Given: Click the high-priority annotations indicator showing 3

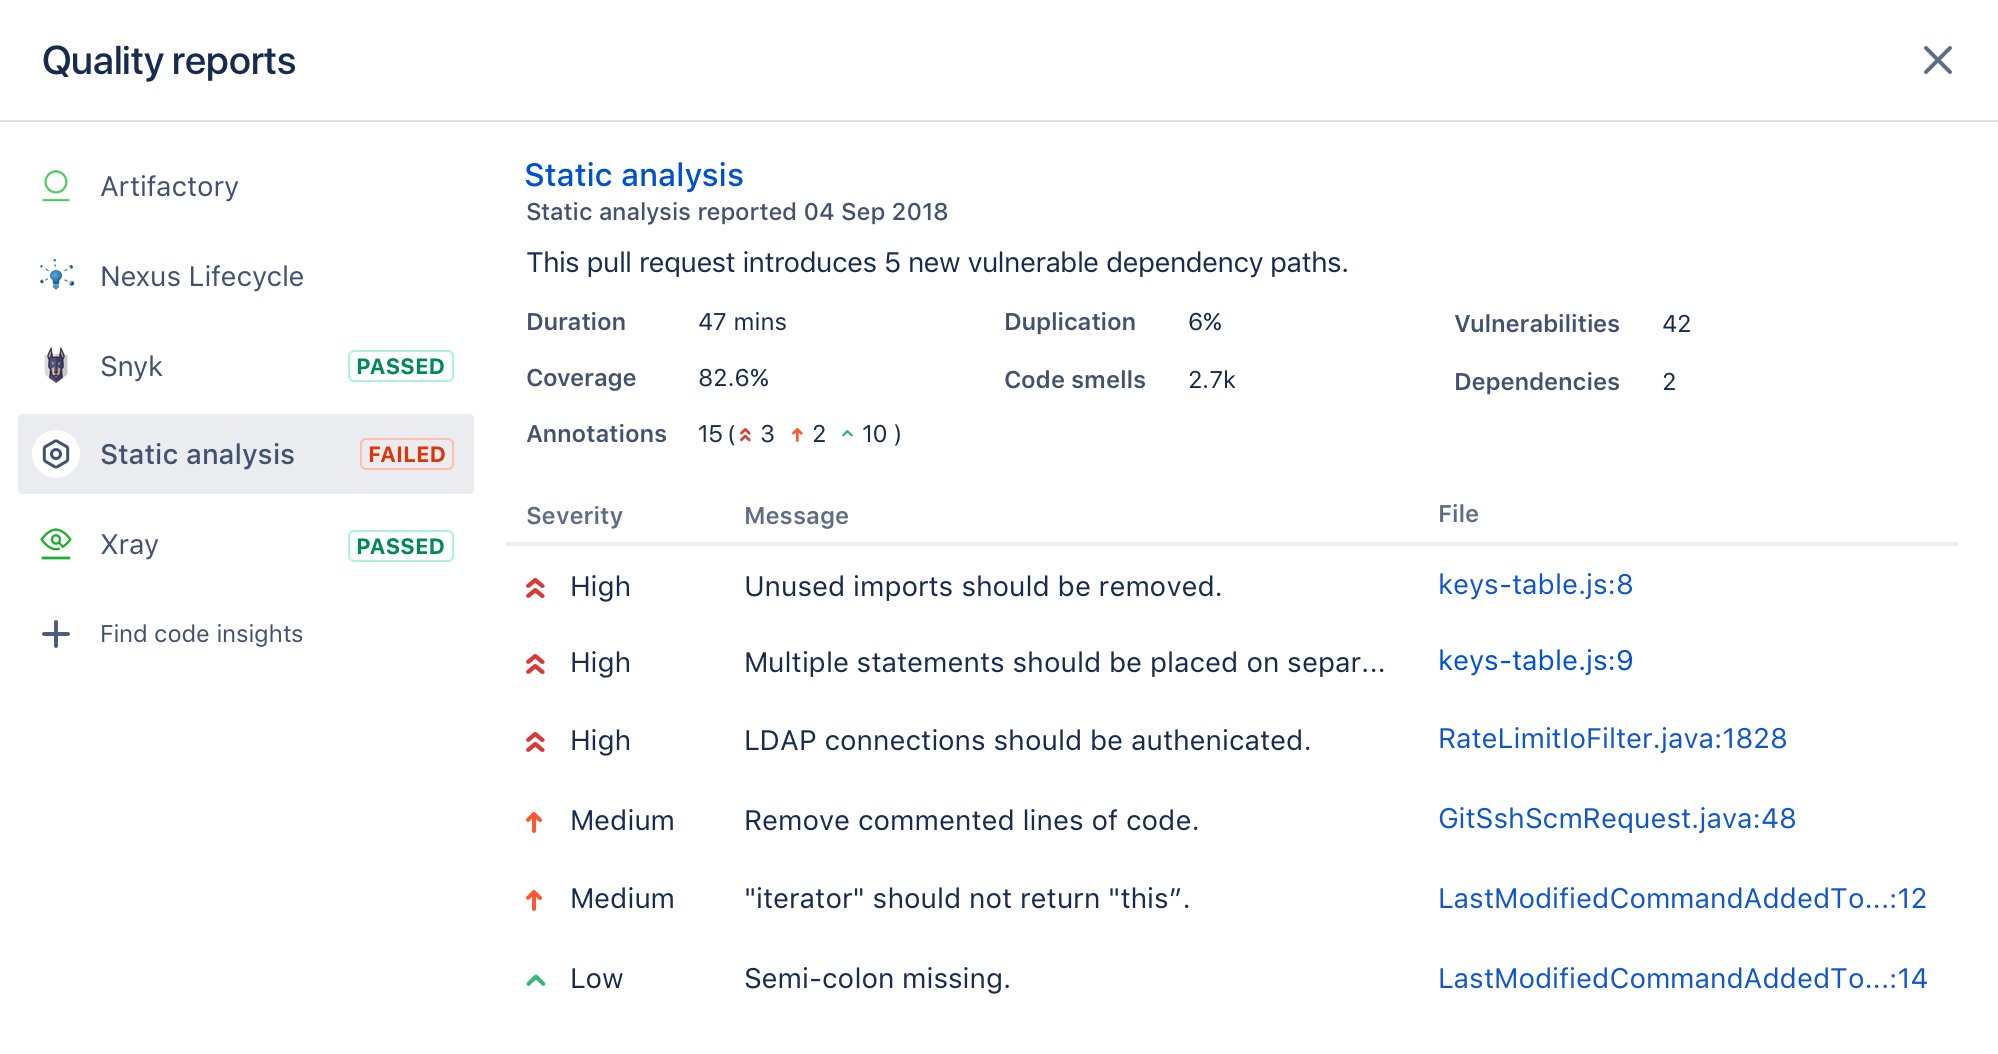Looking at the screenshot, I should (757, 433).
